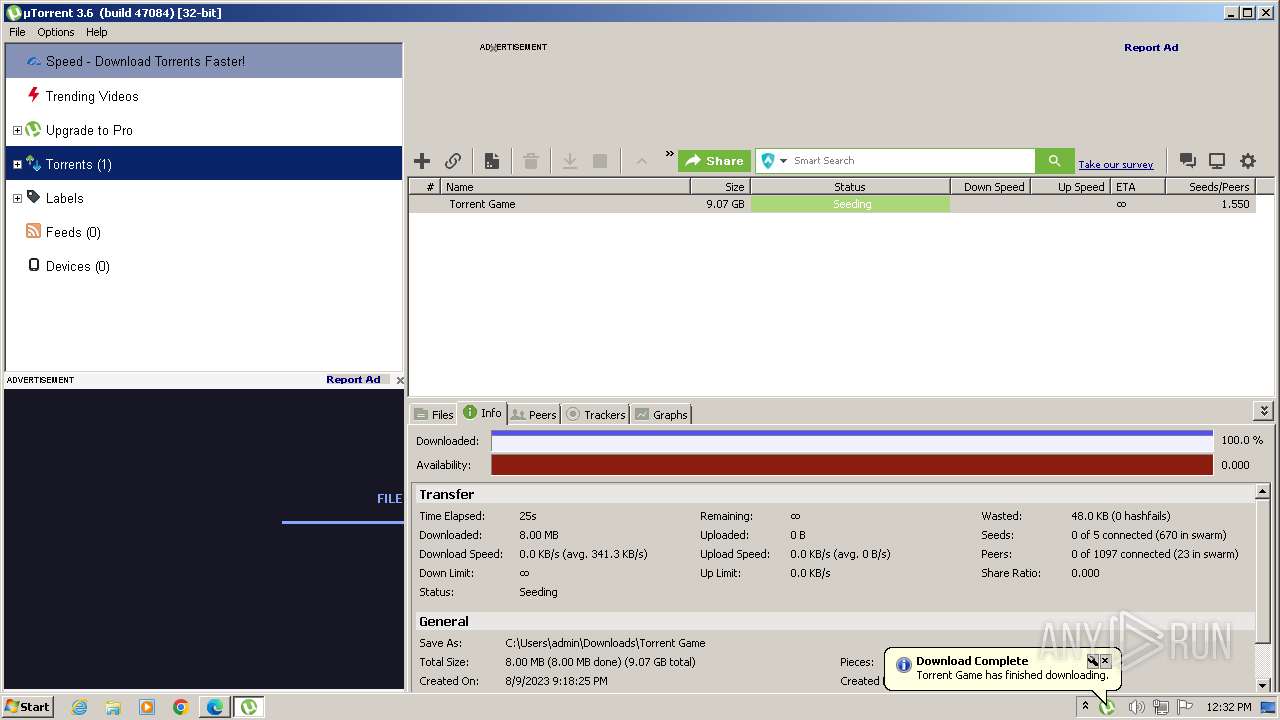The width and height of the screenshot is (1280, 720).
Task: Click inside the Smart Search field
Action: 912,161
